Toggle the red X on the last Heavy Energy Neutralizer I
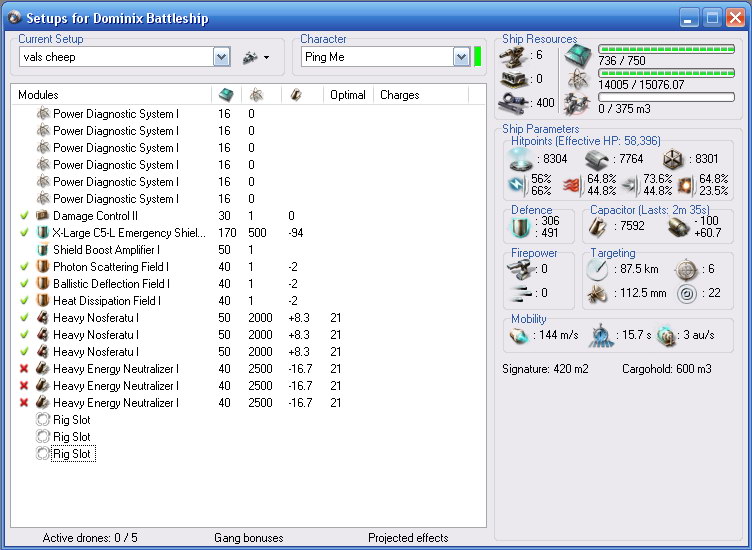This screenshot has height=550, width=752. point(25,403)
